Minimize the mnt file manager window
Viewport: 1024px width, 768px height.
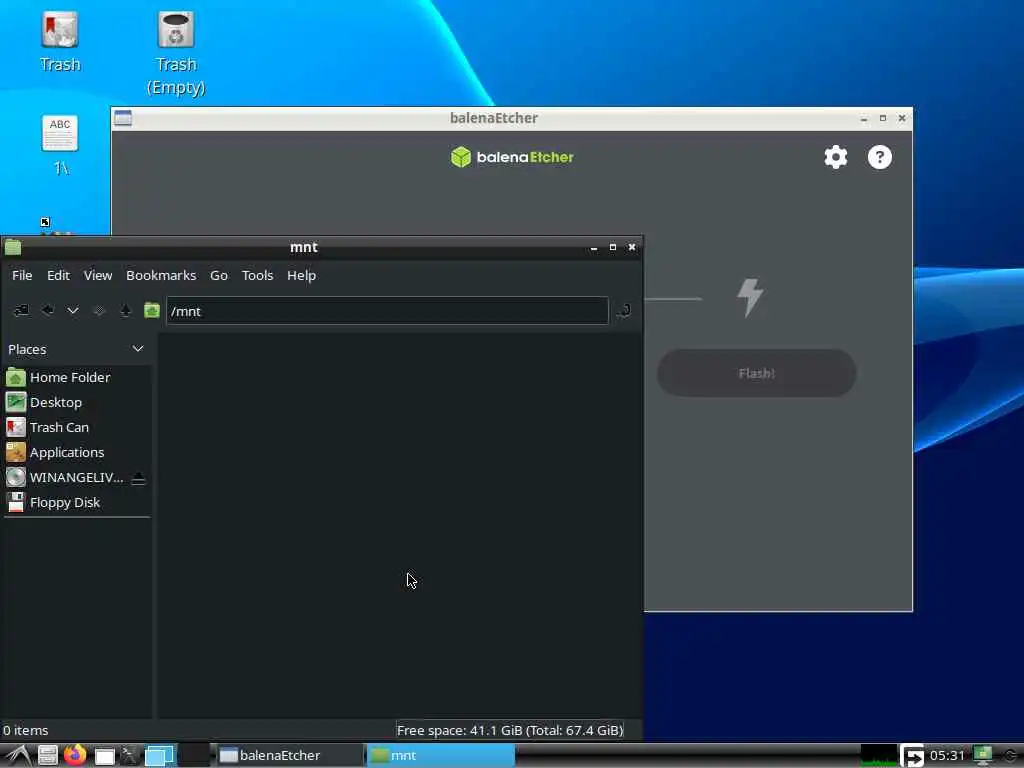[594, 248]
